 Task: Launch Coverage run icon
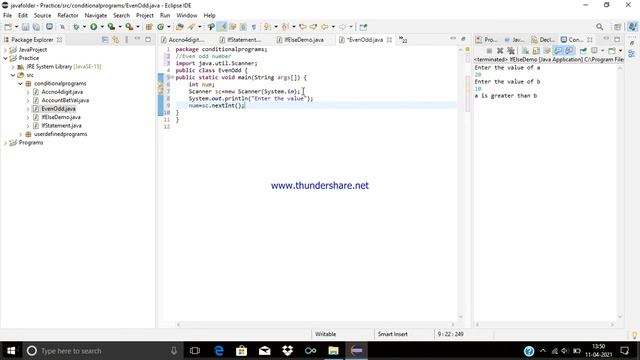tap(111, 27)
